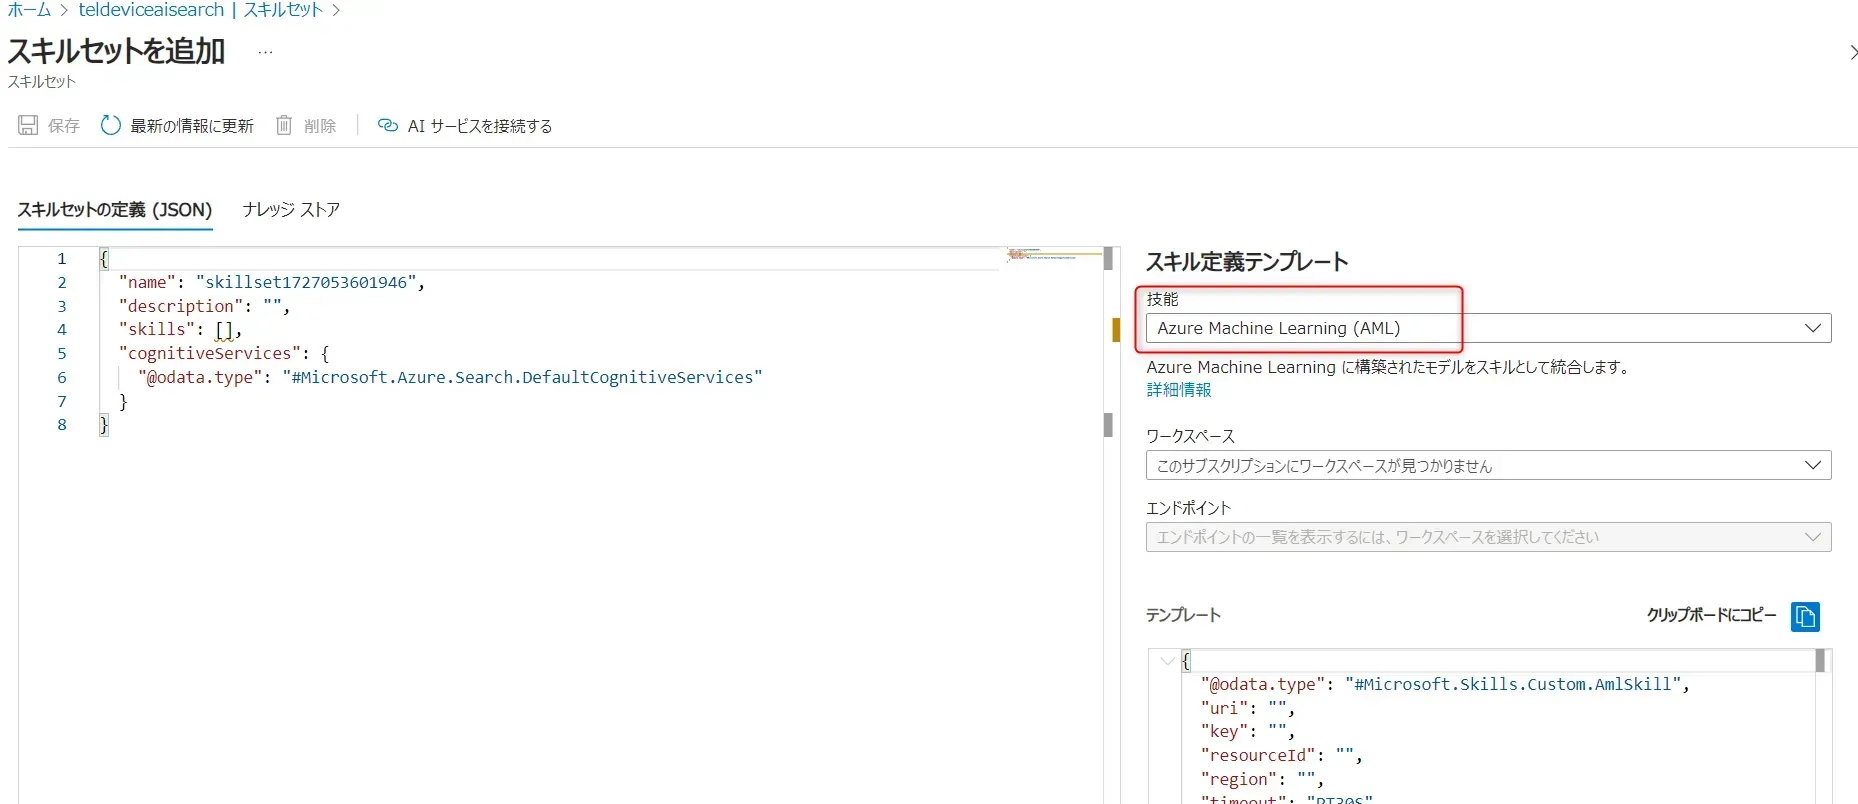Click the save (保存) disk icon
Screen dimensions: 1858x804
pyautogui.click(x=28, y=125)
